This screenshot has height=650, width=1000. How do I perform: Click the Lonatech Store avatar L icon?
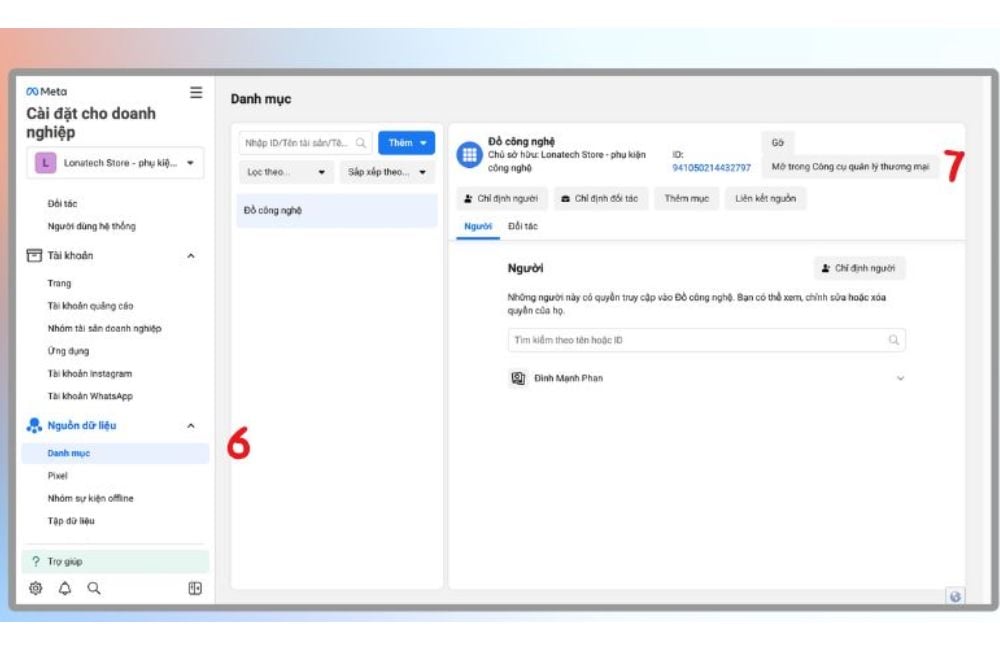pyautogui.click(x=45, y=163)
